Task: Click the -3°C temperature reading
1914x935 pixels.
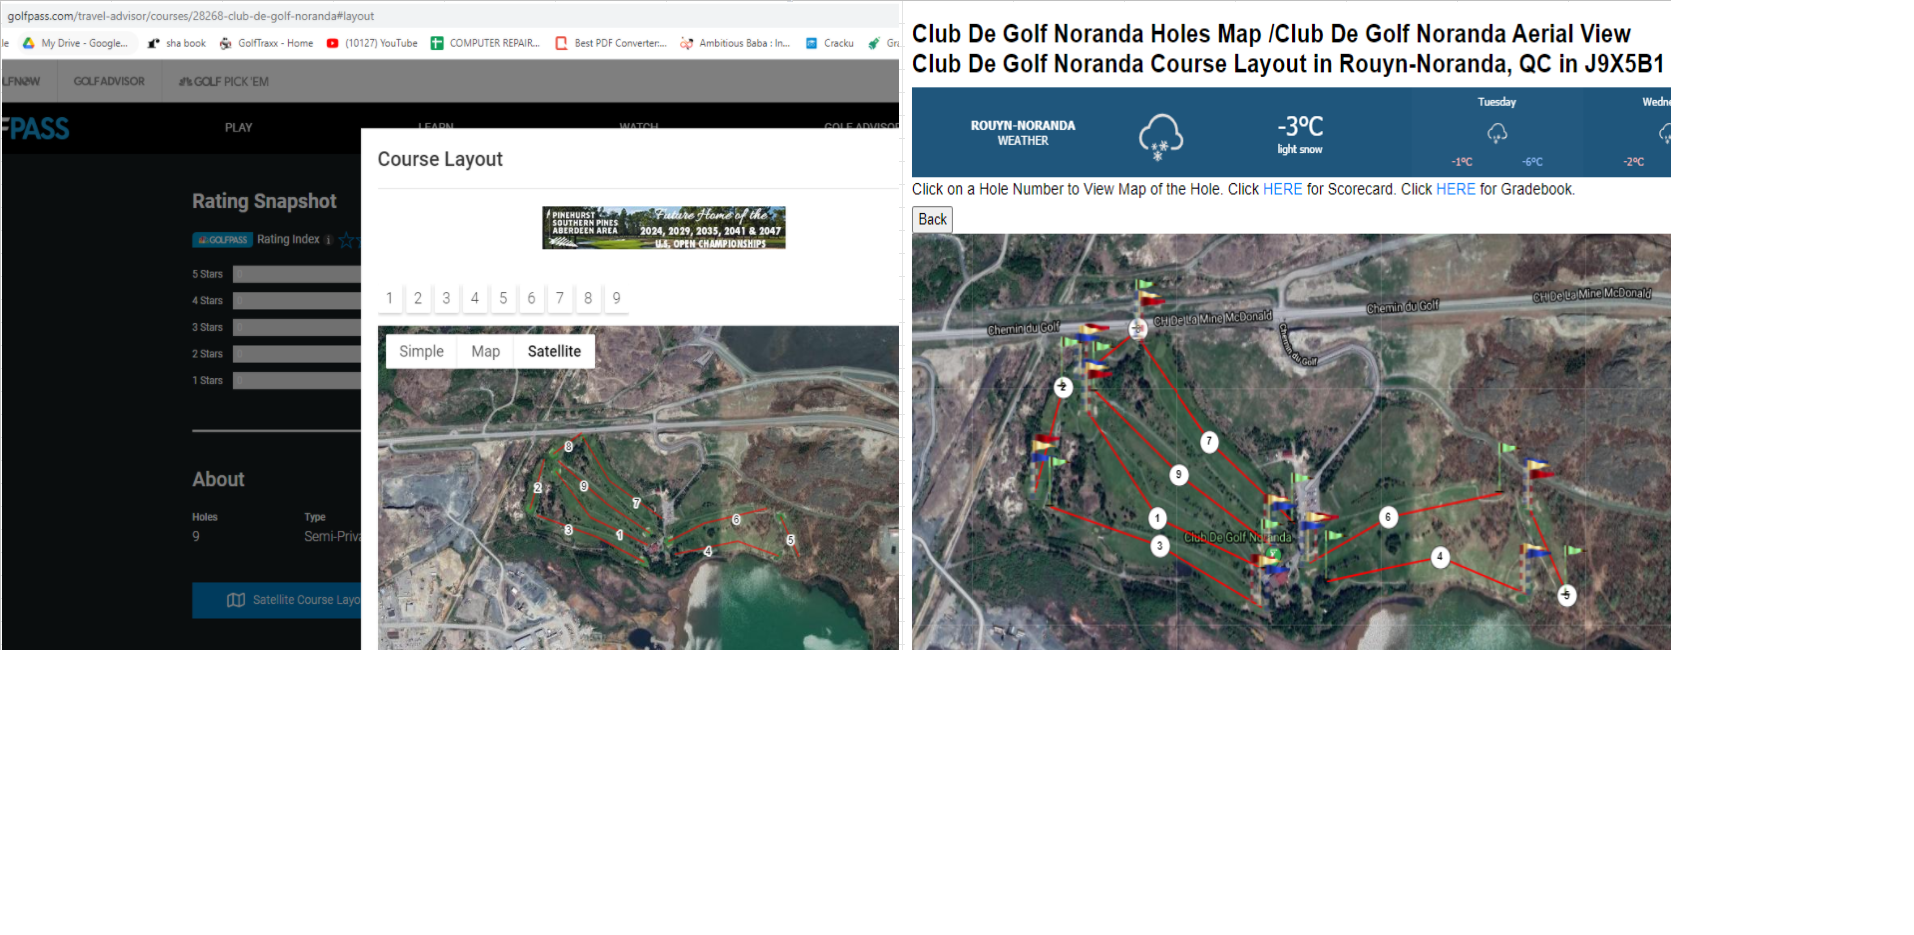Action: (x=1300, y=126)
